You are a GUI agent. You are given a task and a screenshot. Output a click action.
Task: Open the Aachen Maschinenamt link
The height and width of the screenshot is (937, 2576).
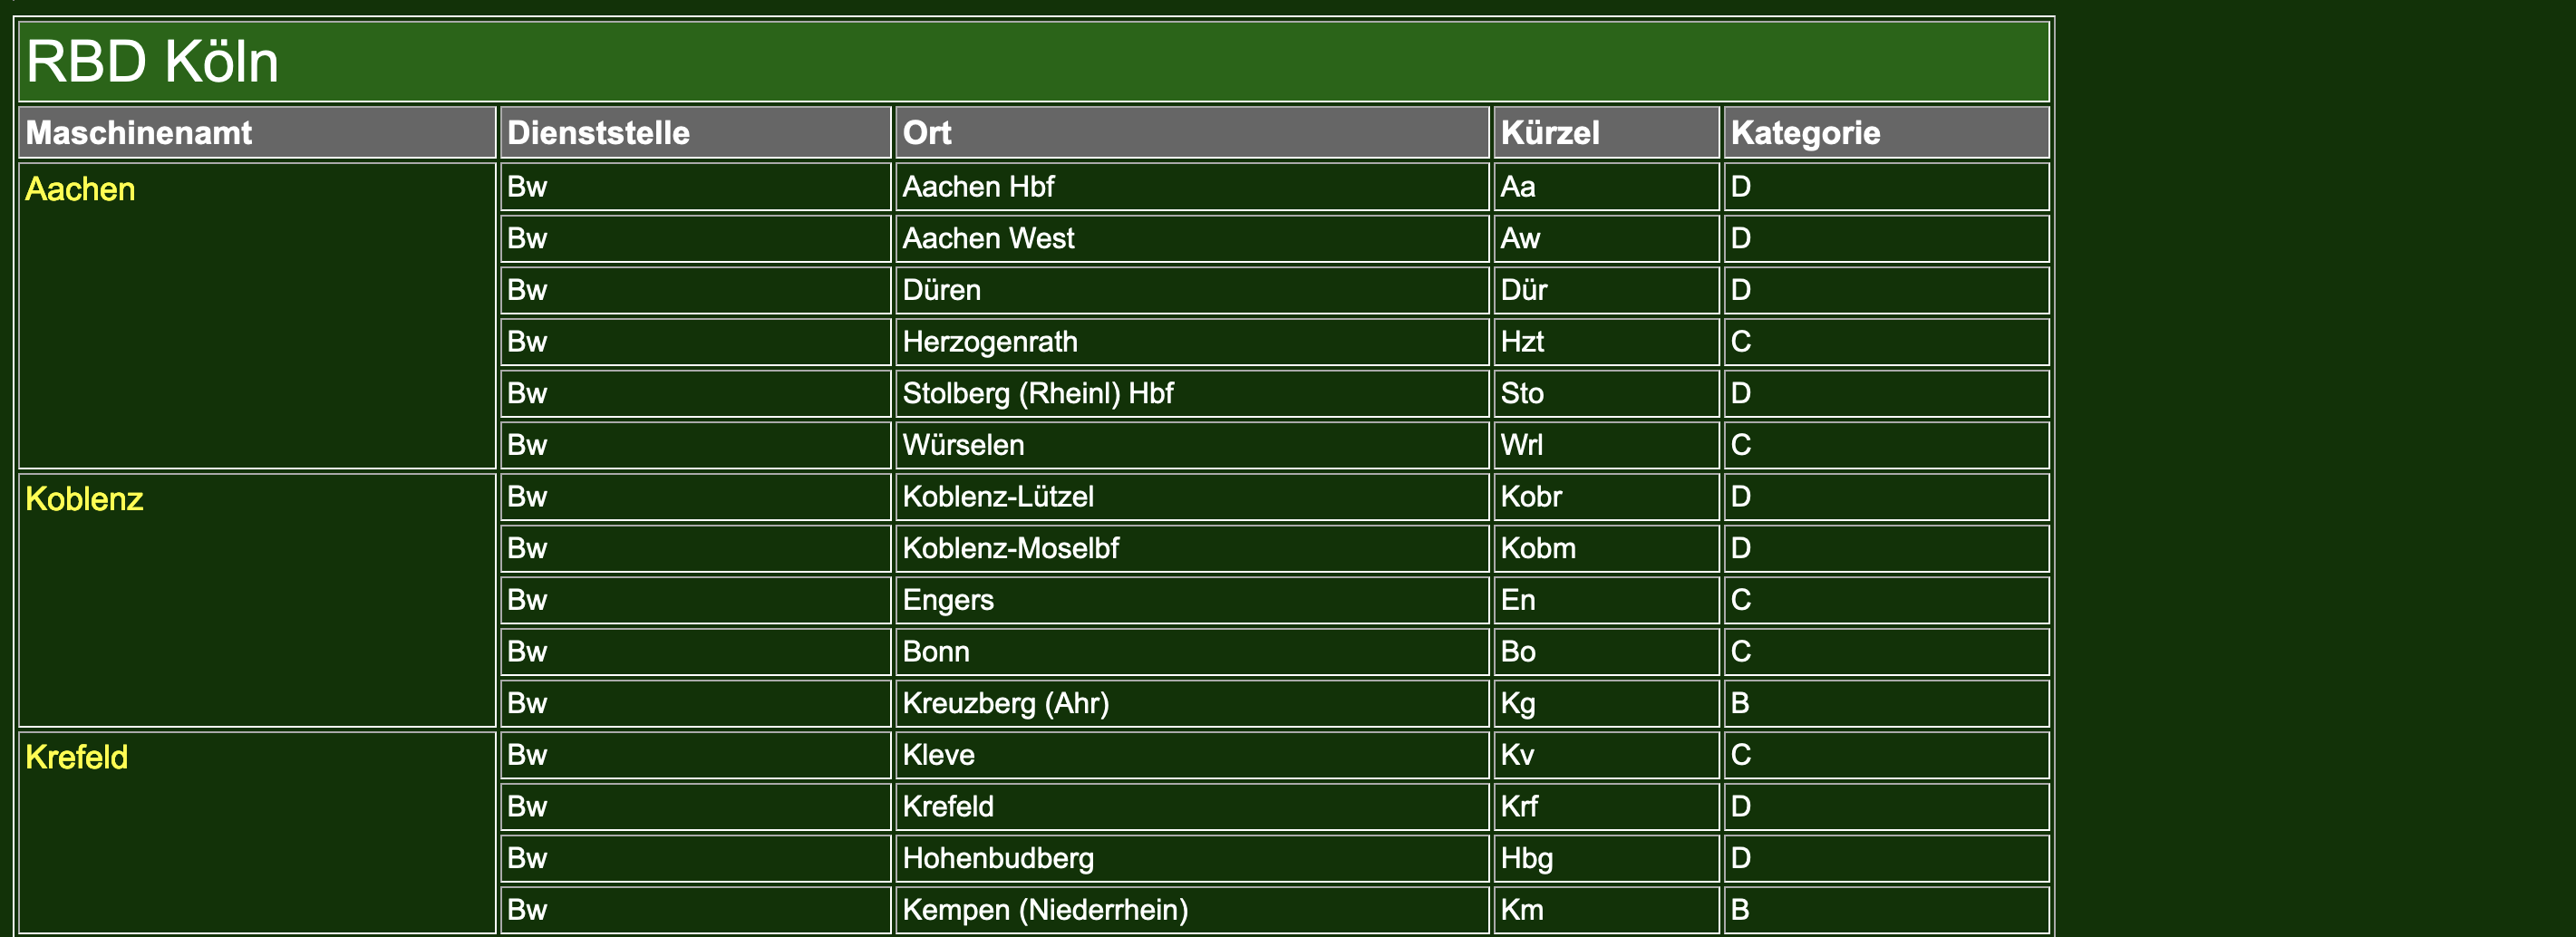(x=80, y=189)
